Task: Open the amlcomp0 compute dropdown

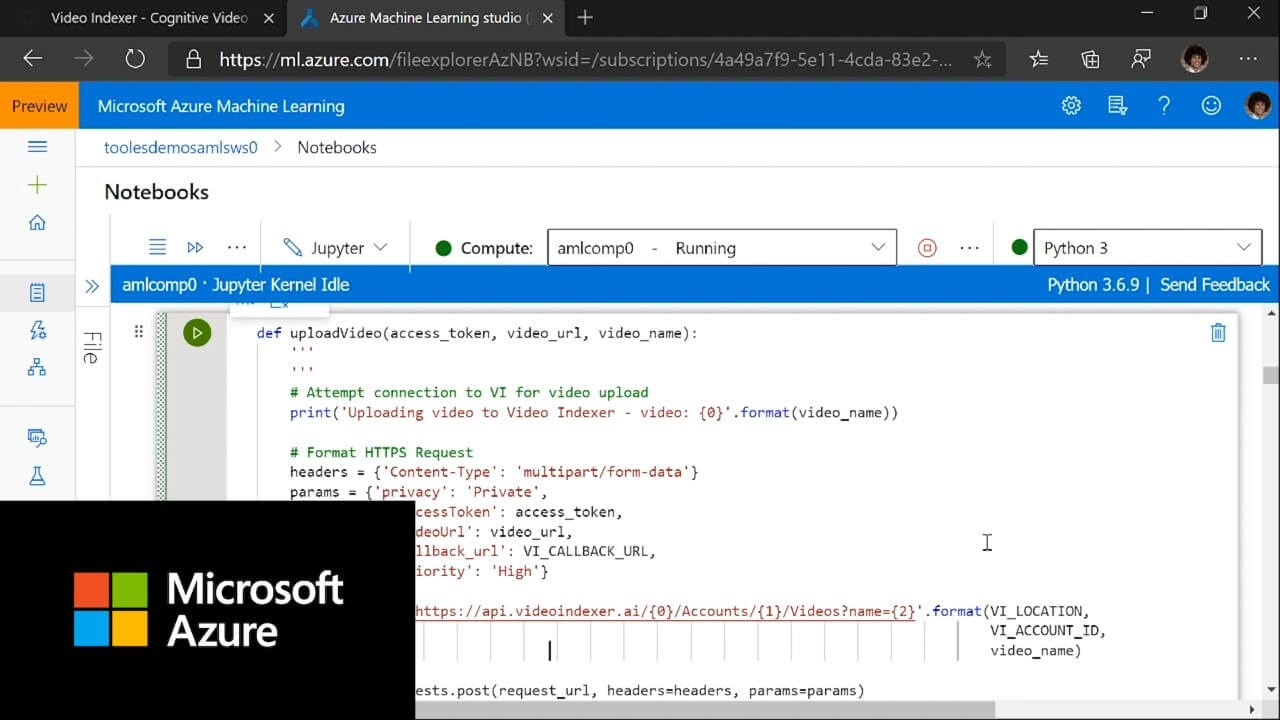Action: tap(722, 248)
